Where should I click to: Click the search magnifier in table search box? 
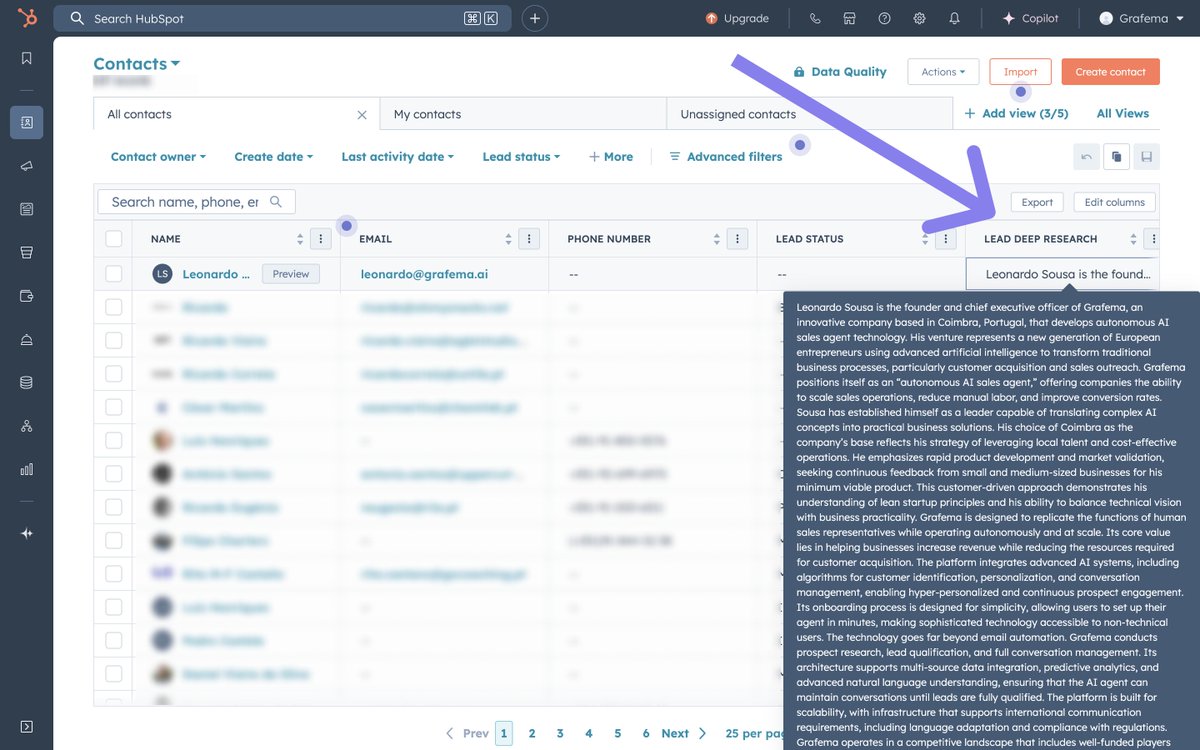click(276, 202)
